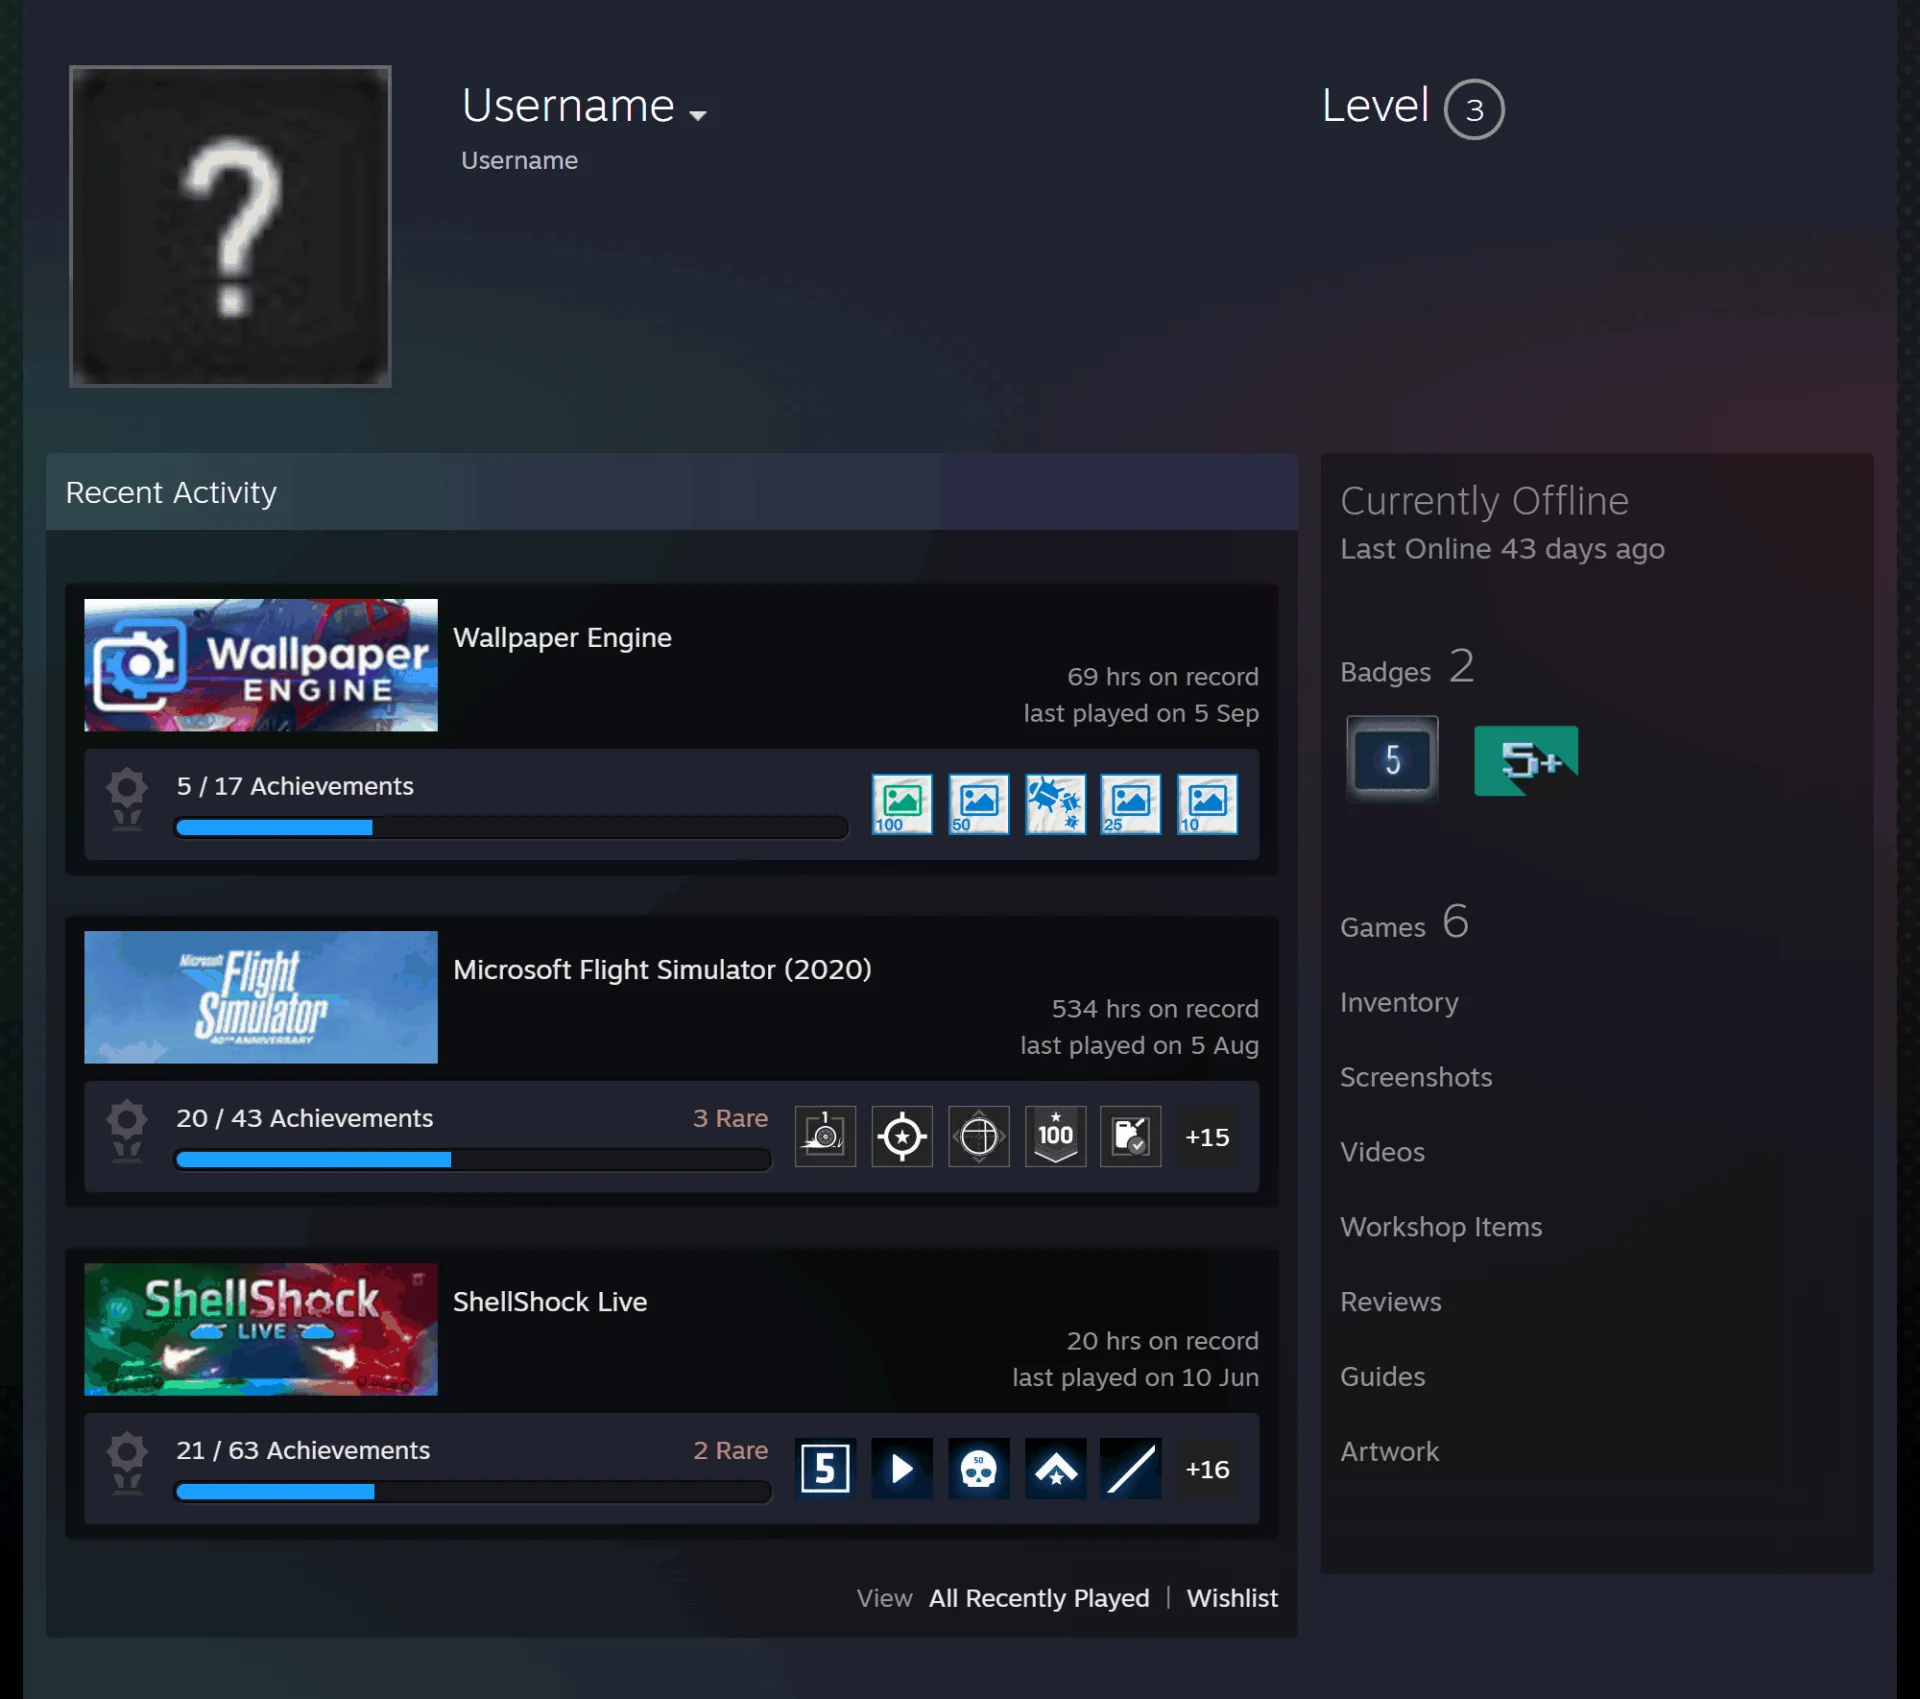1920x1699 pixels.
Task: Open the Wishlist link
Action: click(x=1232, y=1598)
